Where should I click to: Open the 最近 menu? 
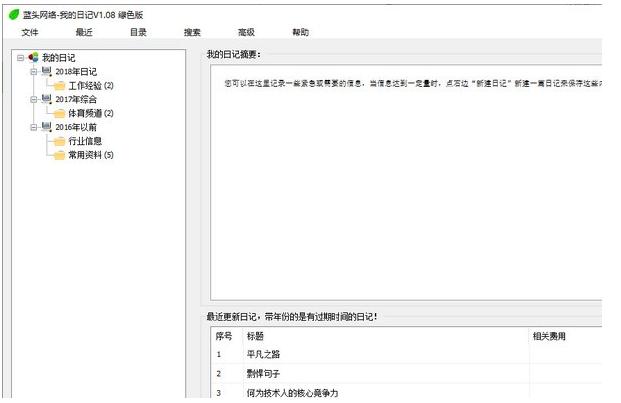pyautogui.click(x=84, y=32)
